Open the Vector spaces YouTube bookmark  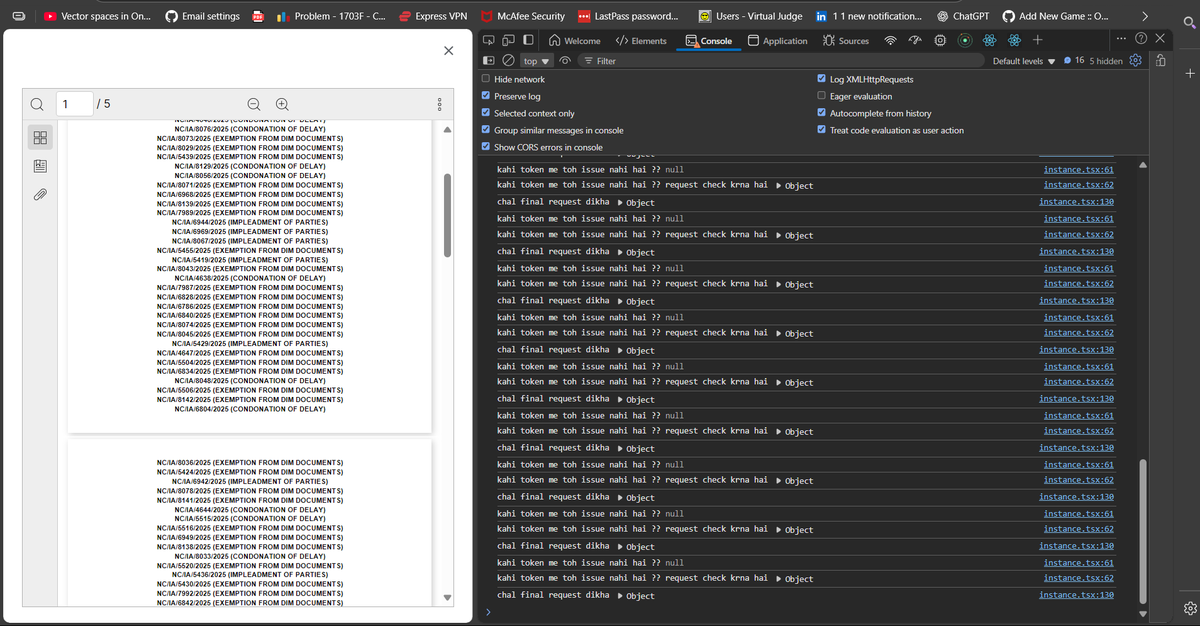pos(97,16)
